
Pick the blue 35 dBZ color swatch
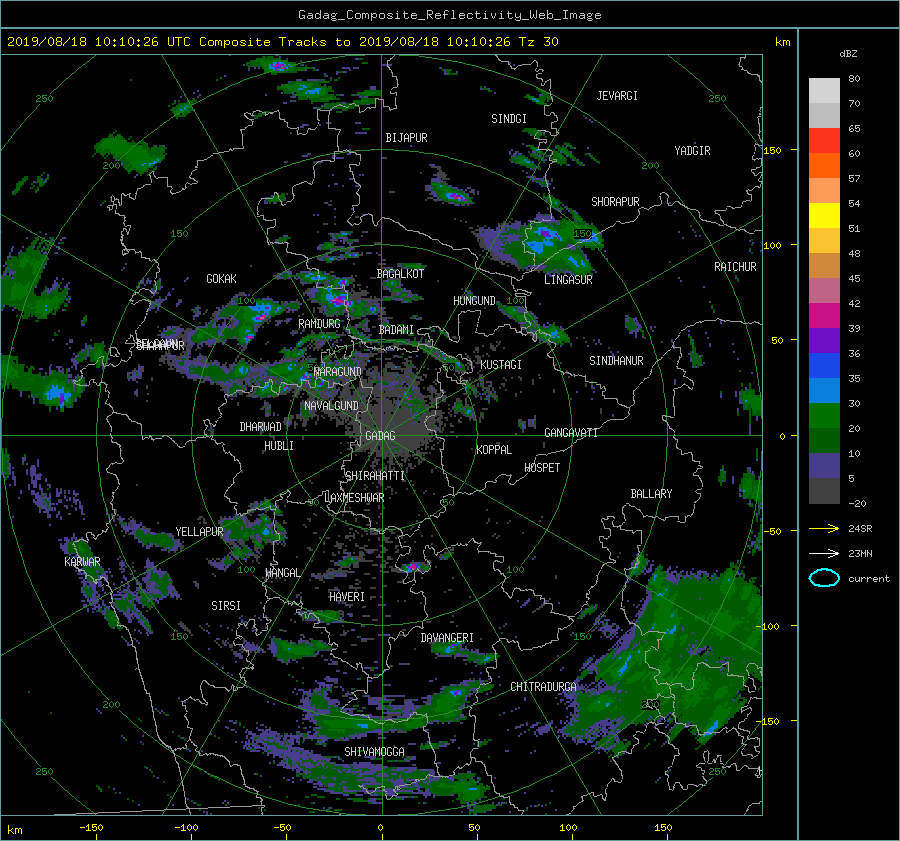[x=824, y=366]
